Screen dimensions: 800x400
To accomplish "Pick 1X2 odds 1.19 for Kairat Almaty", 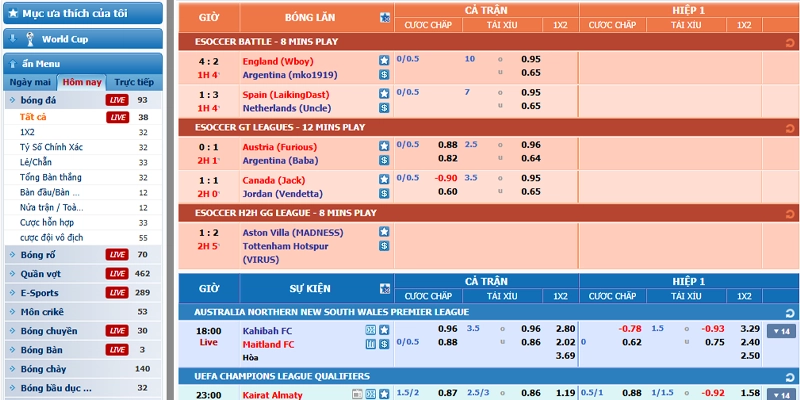I will (565, 393).
